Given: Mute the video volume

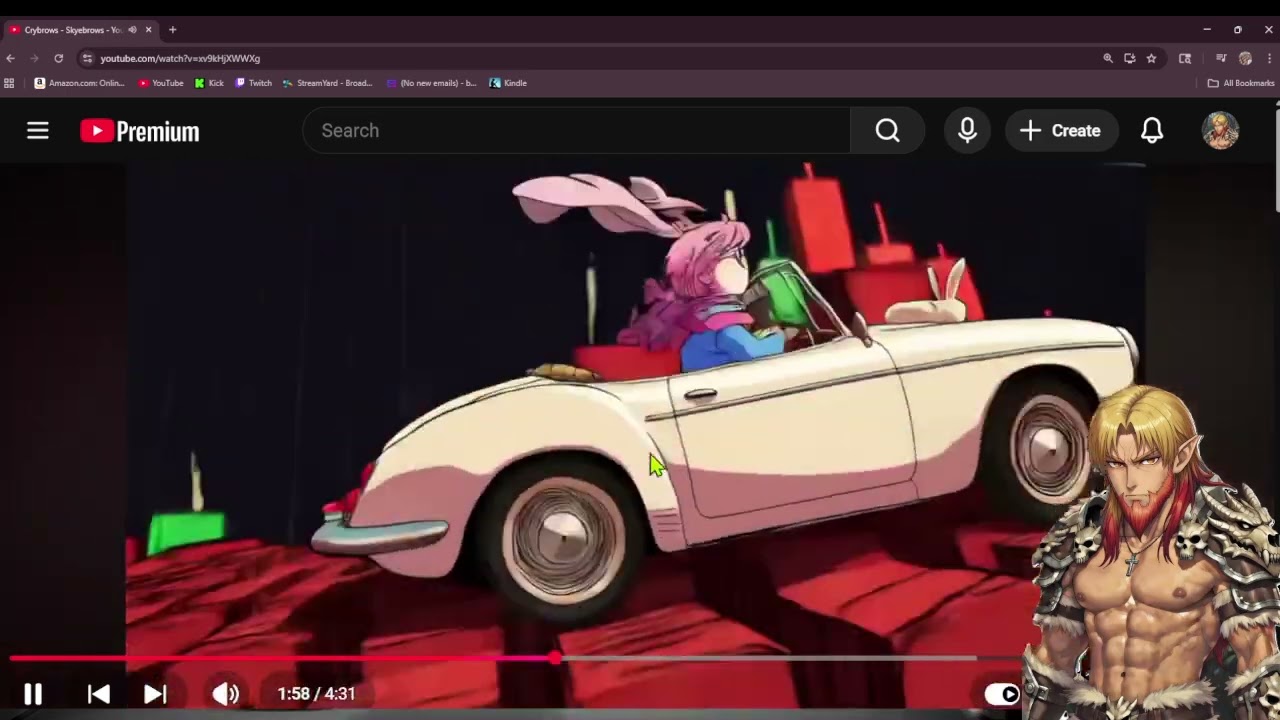Looking at the screenshot, I should point(226,694).
